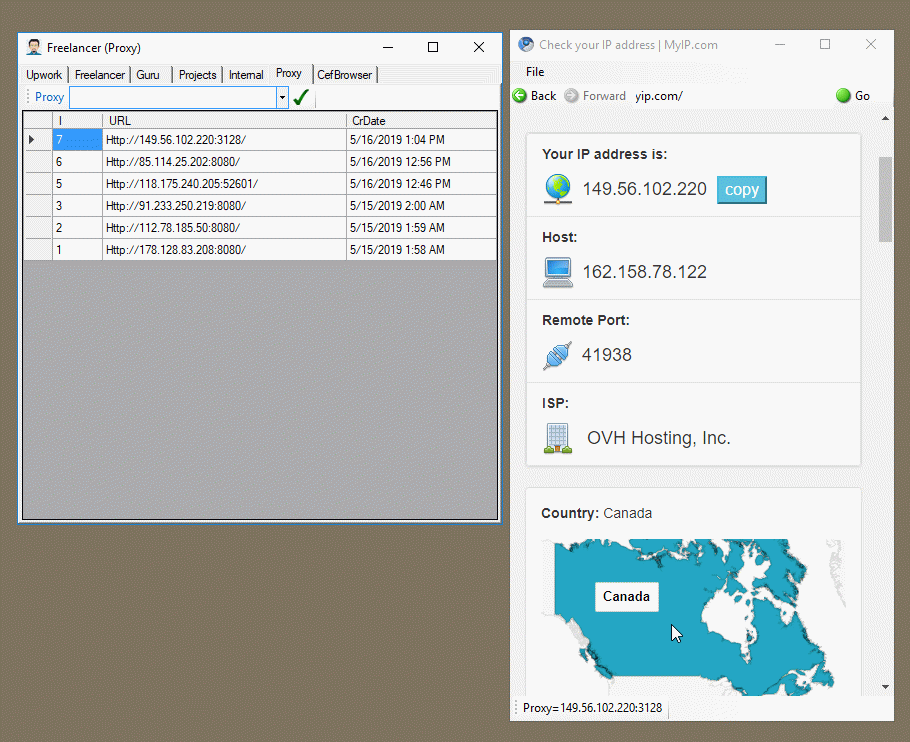Switch to the Upwork tab
The height and width of the screenshot is (742, 910).
coord(44,75)
